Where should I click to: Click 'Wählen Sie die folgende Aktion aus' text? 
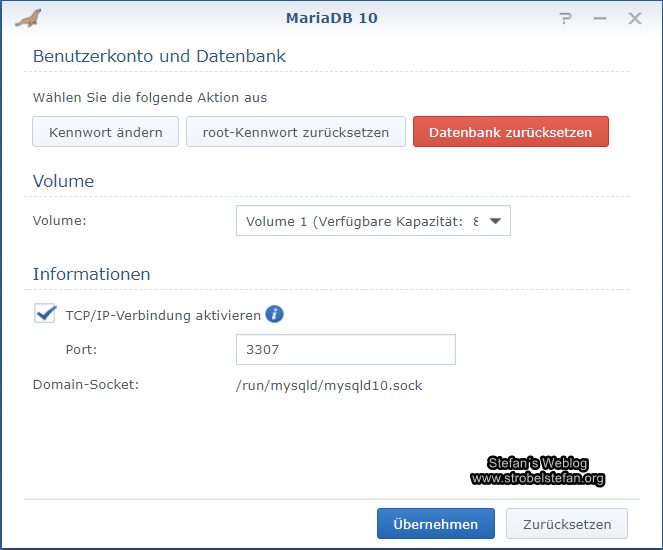150,98
